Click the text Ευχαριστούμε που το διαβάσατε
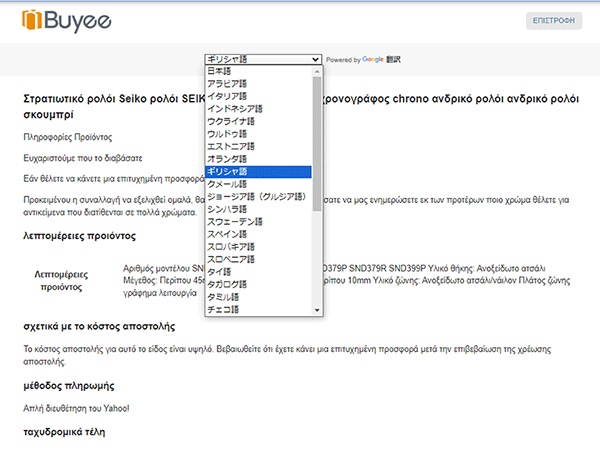The image size is (600, 453). coord(83,158)
